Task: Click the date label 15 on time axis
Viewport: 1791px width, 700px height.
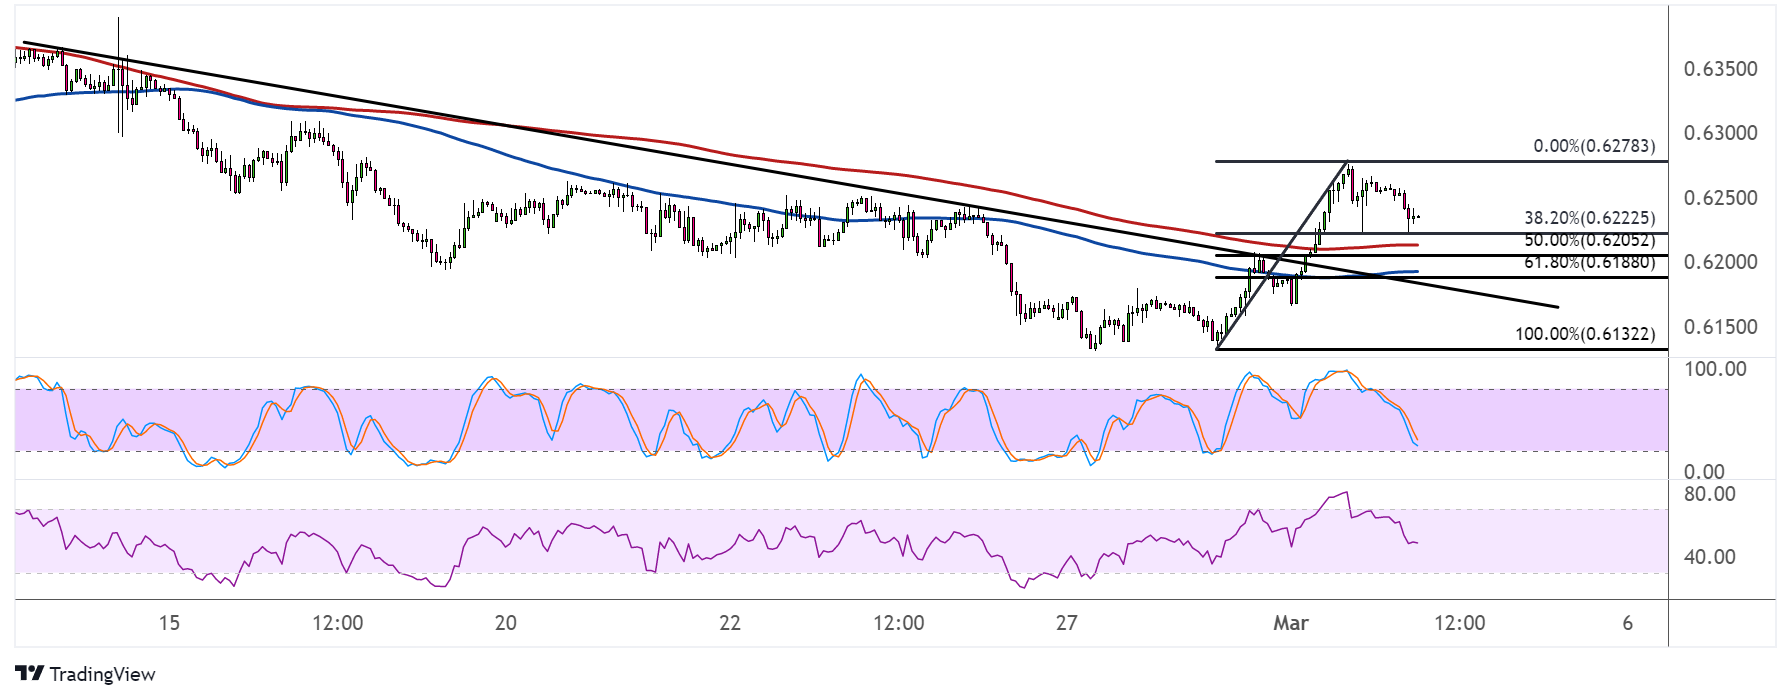Action: click(169, 623)
